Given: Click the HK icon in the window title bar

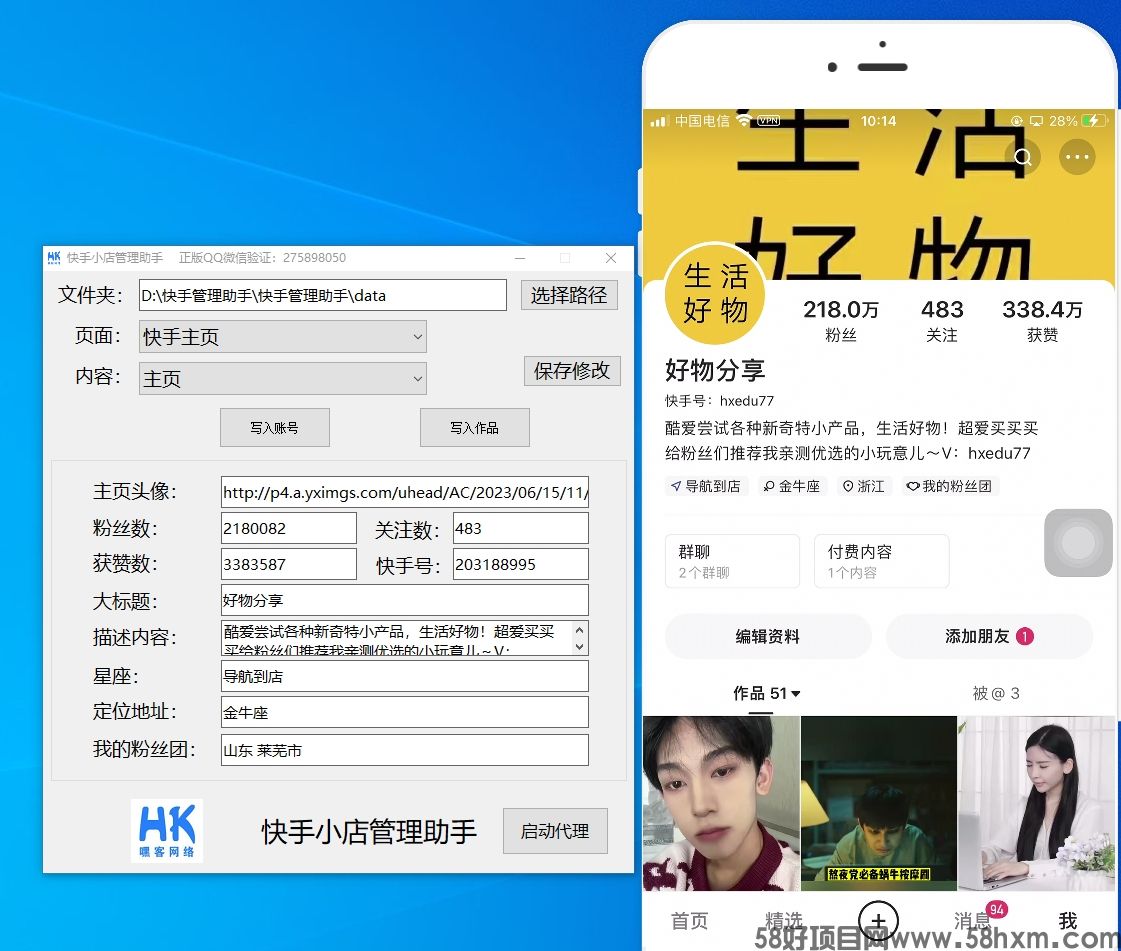Looking at the screenshot, I should 54,257.
